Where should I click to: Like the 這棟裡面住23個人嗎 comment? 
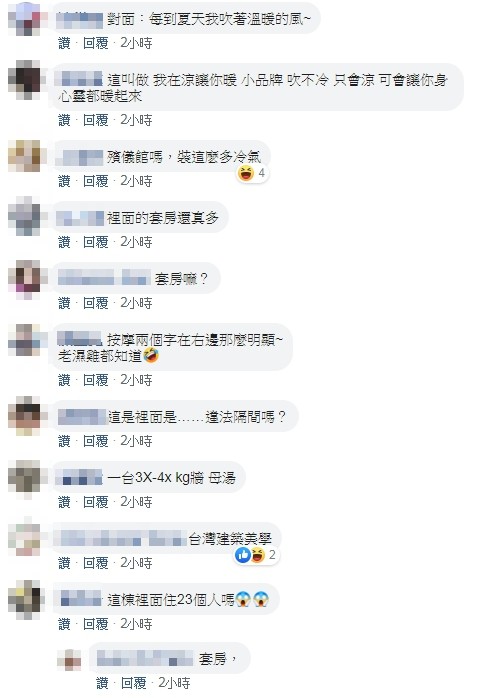(65, 624)
